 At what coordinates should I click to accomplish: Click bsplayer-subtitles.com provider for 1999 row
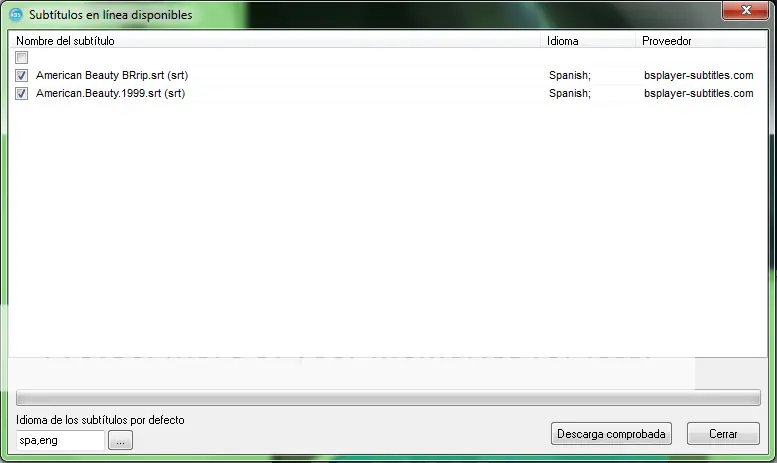(x=699, y=93)
